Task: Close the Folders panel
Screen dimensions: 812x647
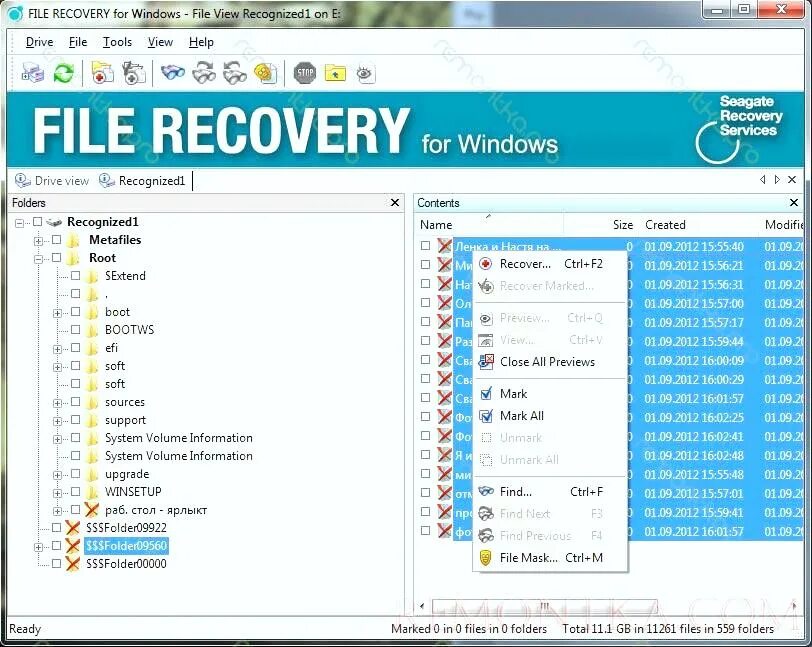Action: (x=395, y=203)
